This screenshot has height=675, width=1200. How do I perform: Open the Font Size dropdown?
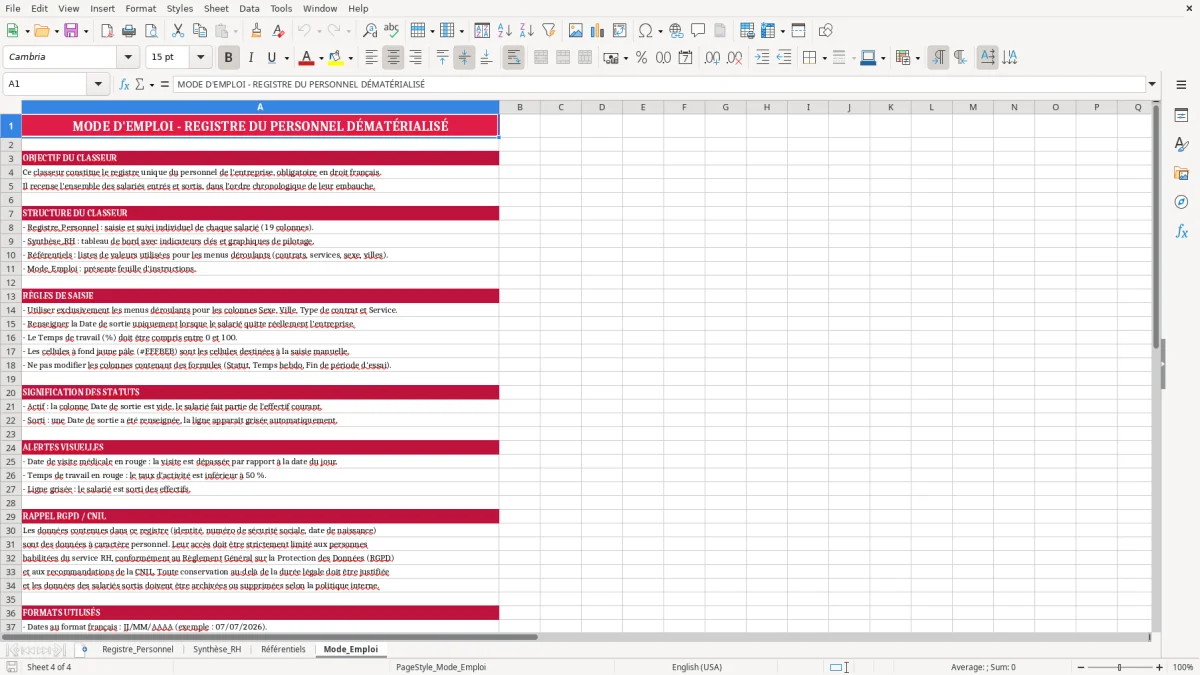click(201, 58)
